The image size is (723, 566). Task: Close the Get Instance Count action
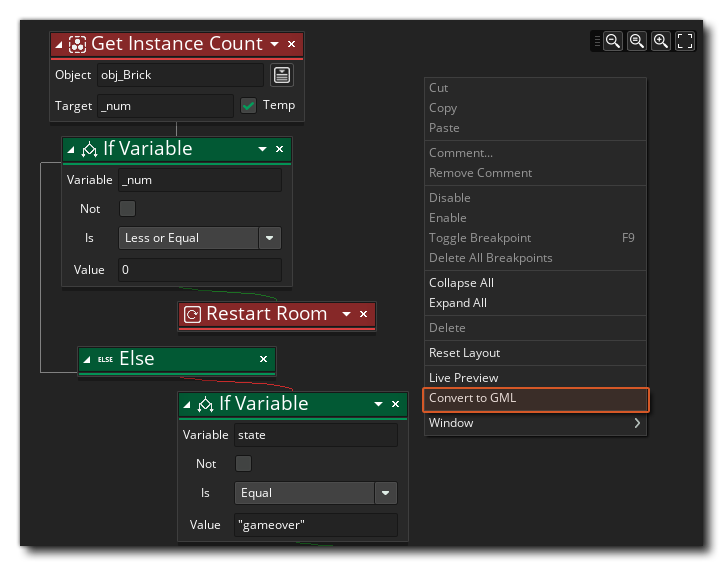[x=292, y=44]
